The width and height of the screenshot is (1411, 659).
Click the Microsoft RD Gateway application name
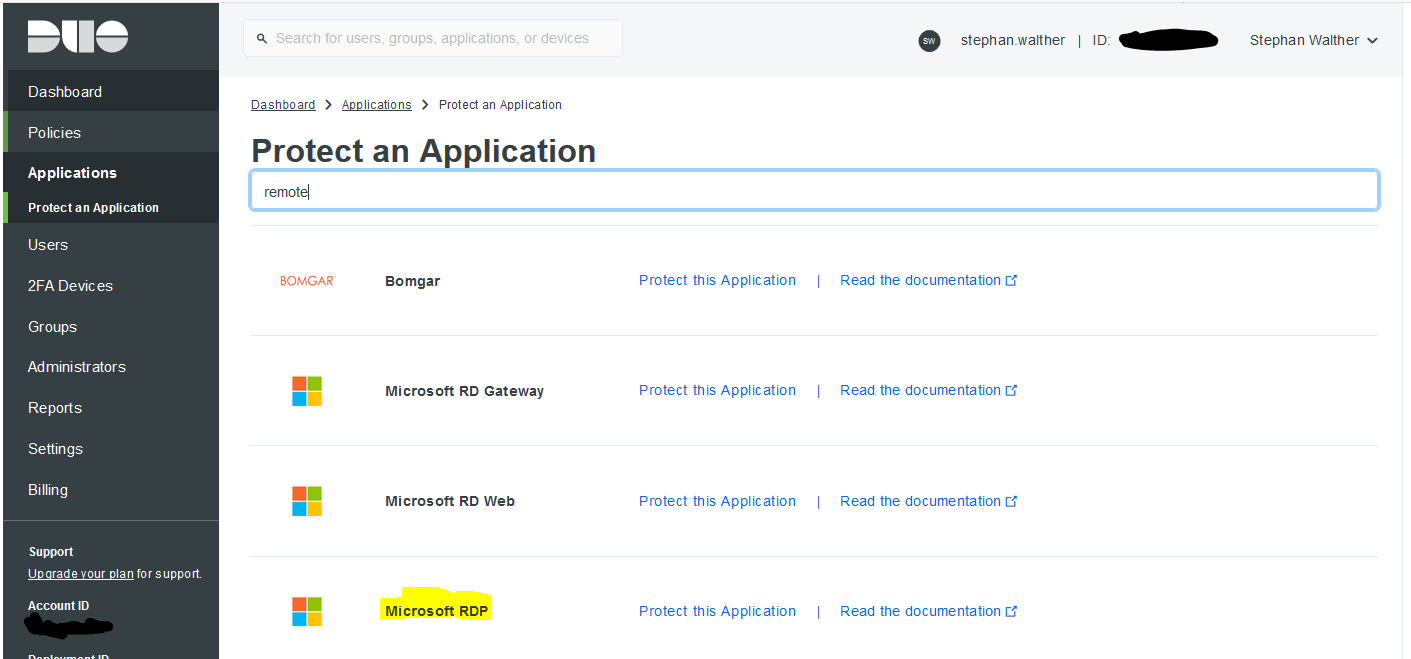click(464, 391)
